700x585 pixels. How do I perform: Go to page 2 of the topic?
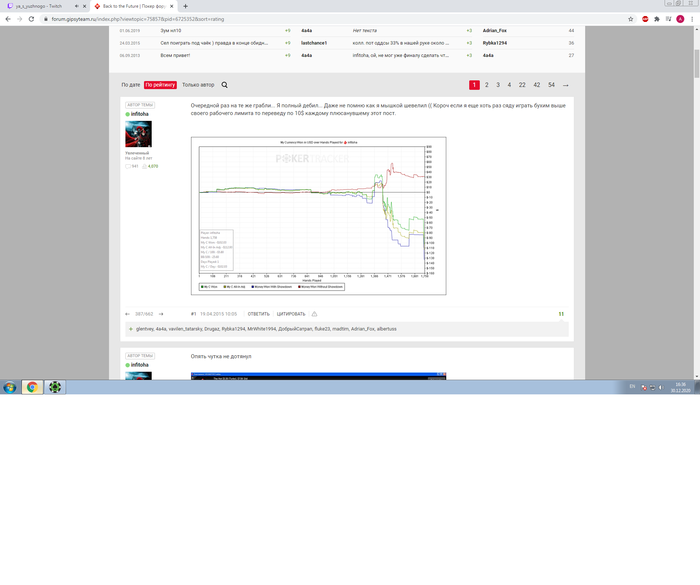point(487,85)
